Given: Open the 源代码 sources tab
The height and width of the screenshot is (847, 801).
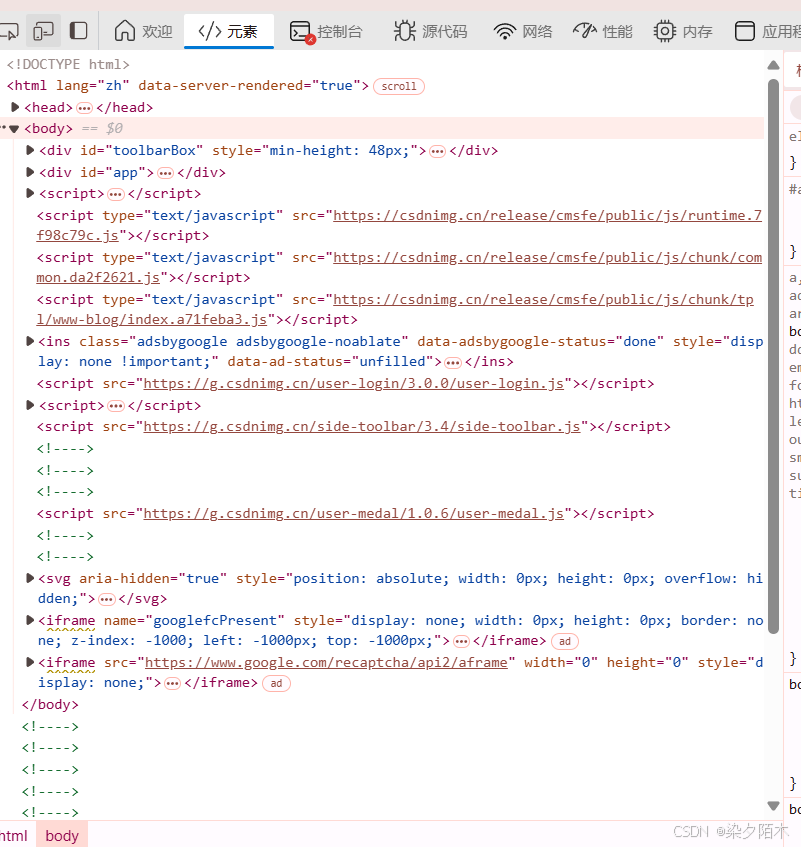Looking at the screenshot, I should pyautogui.click(x=430, y=31).
